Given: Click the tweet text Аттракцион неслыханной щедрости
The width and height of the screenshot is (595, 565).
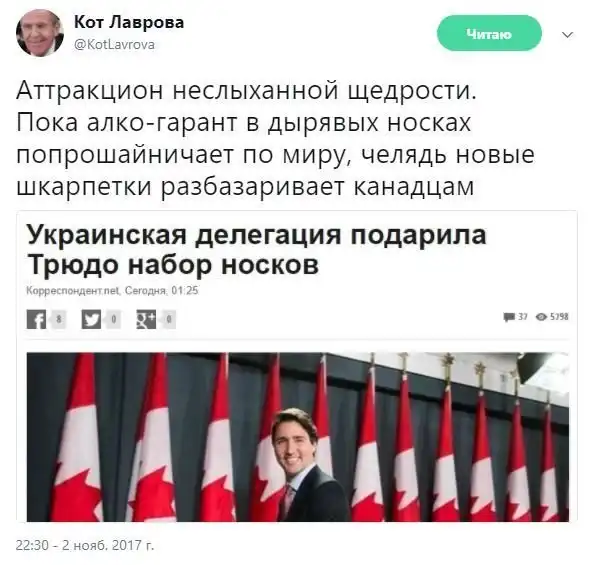Looking at the screenshot, I should coord(246,91).
